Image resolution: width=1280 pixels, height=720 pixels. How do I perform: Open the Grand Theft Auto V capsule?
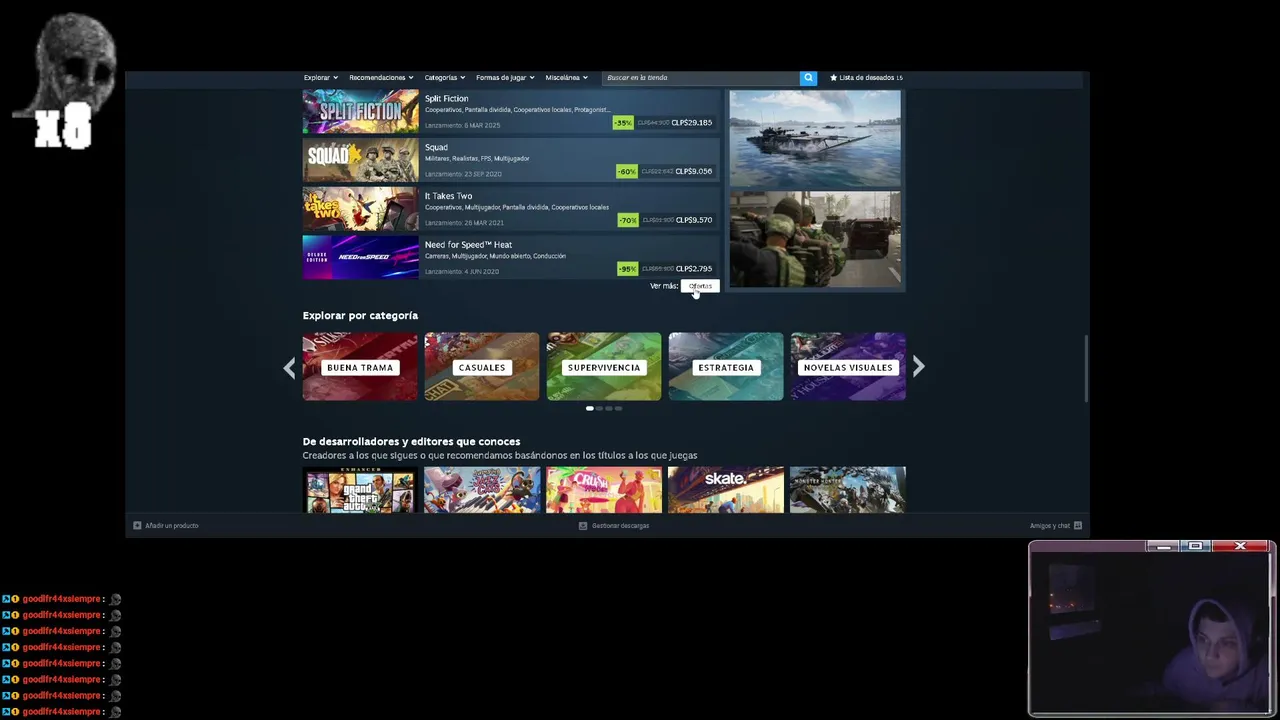[x=360, y=490]
